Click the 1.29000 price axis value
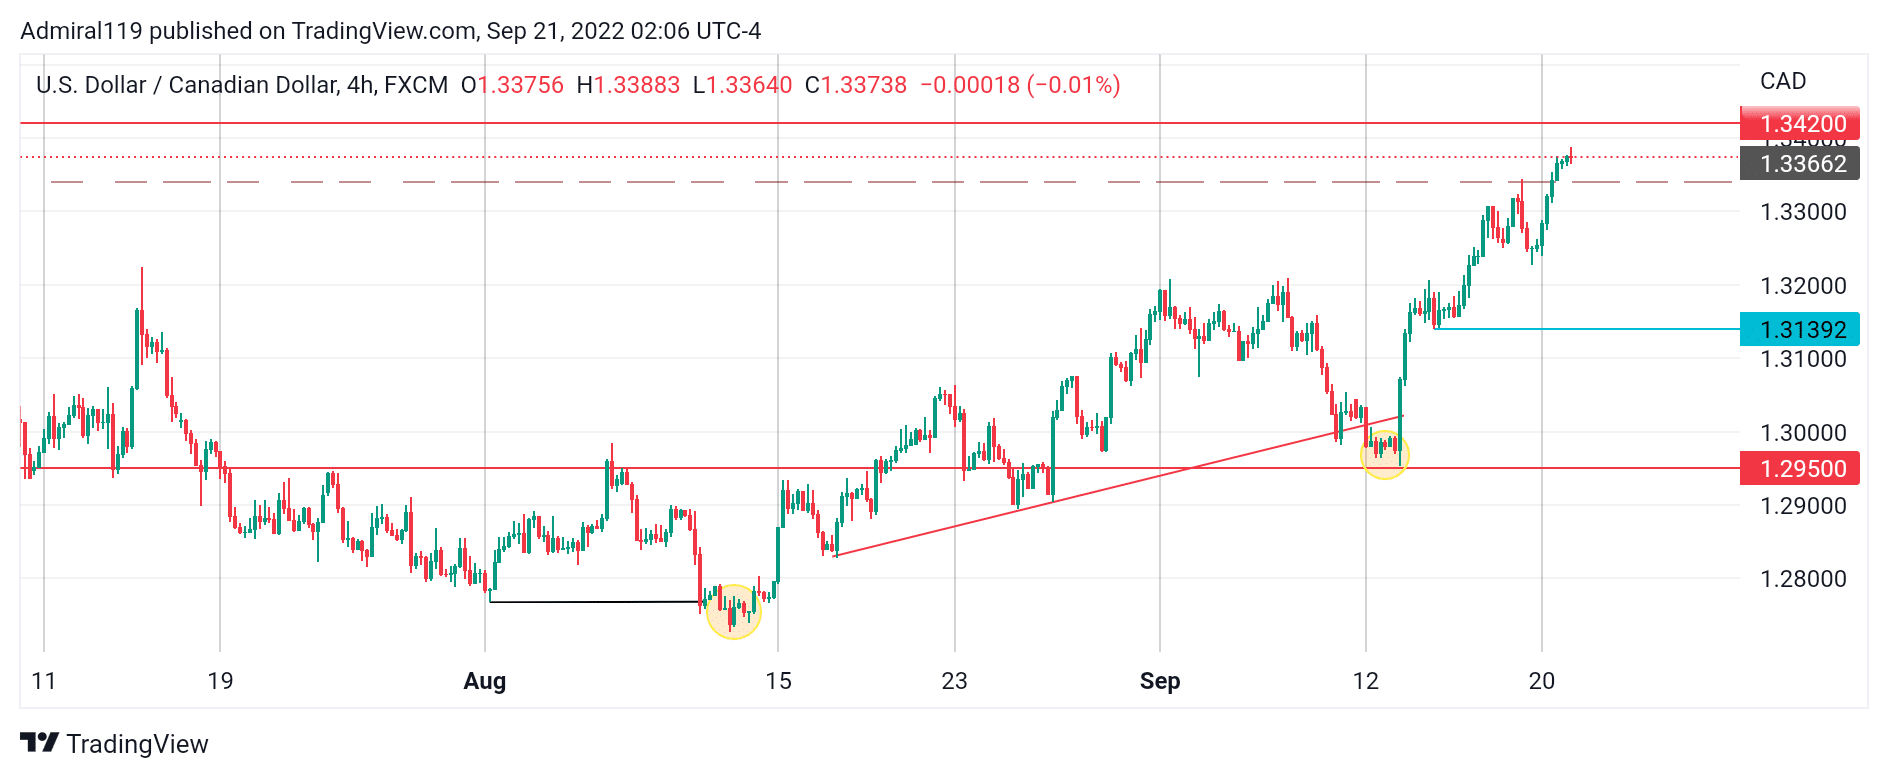The image size is (1888, 778). pos(1803,506)
